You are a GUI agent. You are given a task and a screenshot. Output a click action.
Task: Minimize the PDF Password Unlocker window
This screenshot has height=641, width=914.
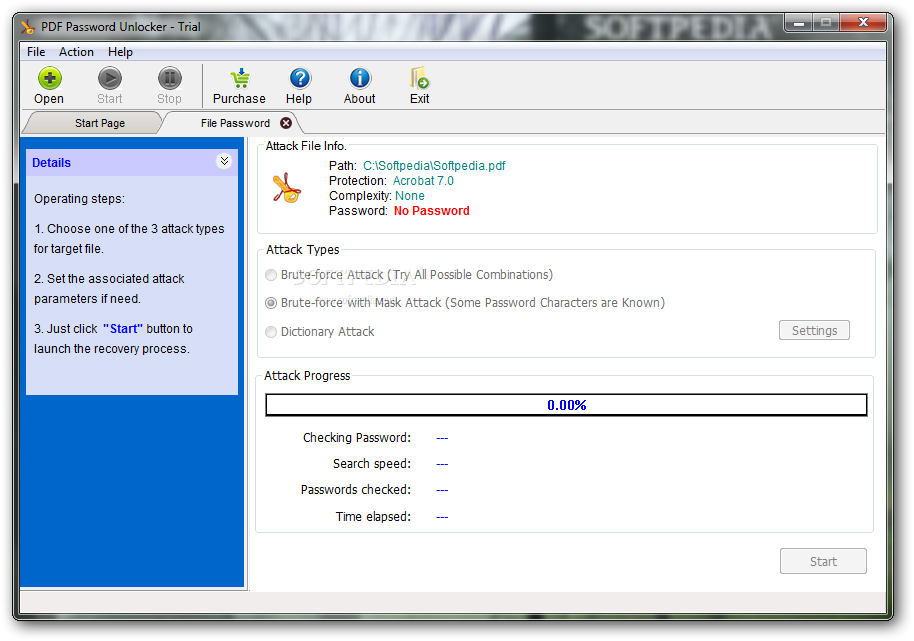[800, 23]
